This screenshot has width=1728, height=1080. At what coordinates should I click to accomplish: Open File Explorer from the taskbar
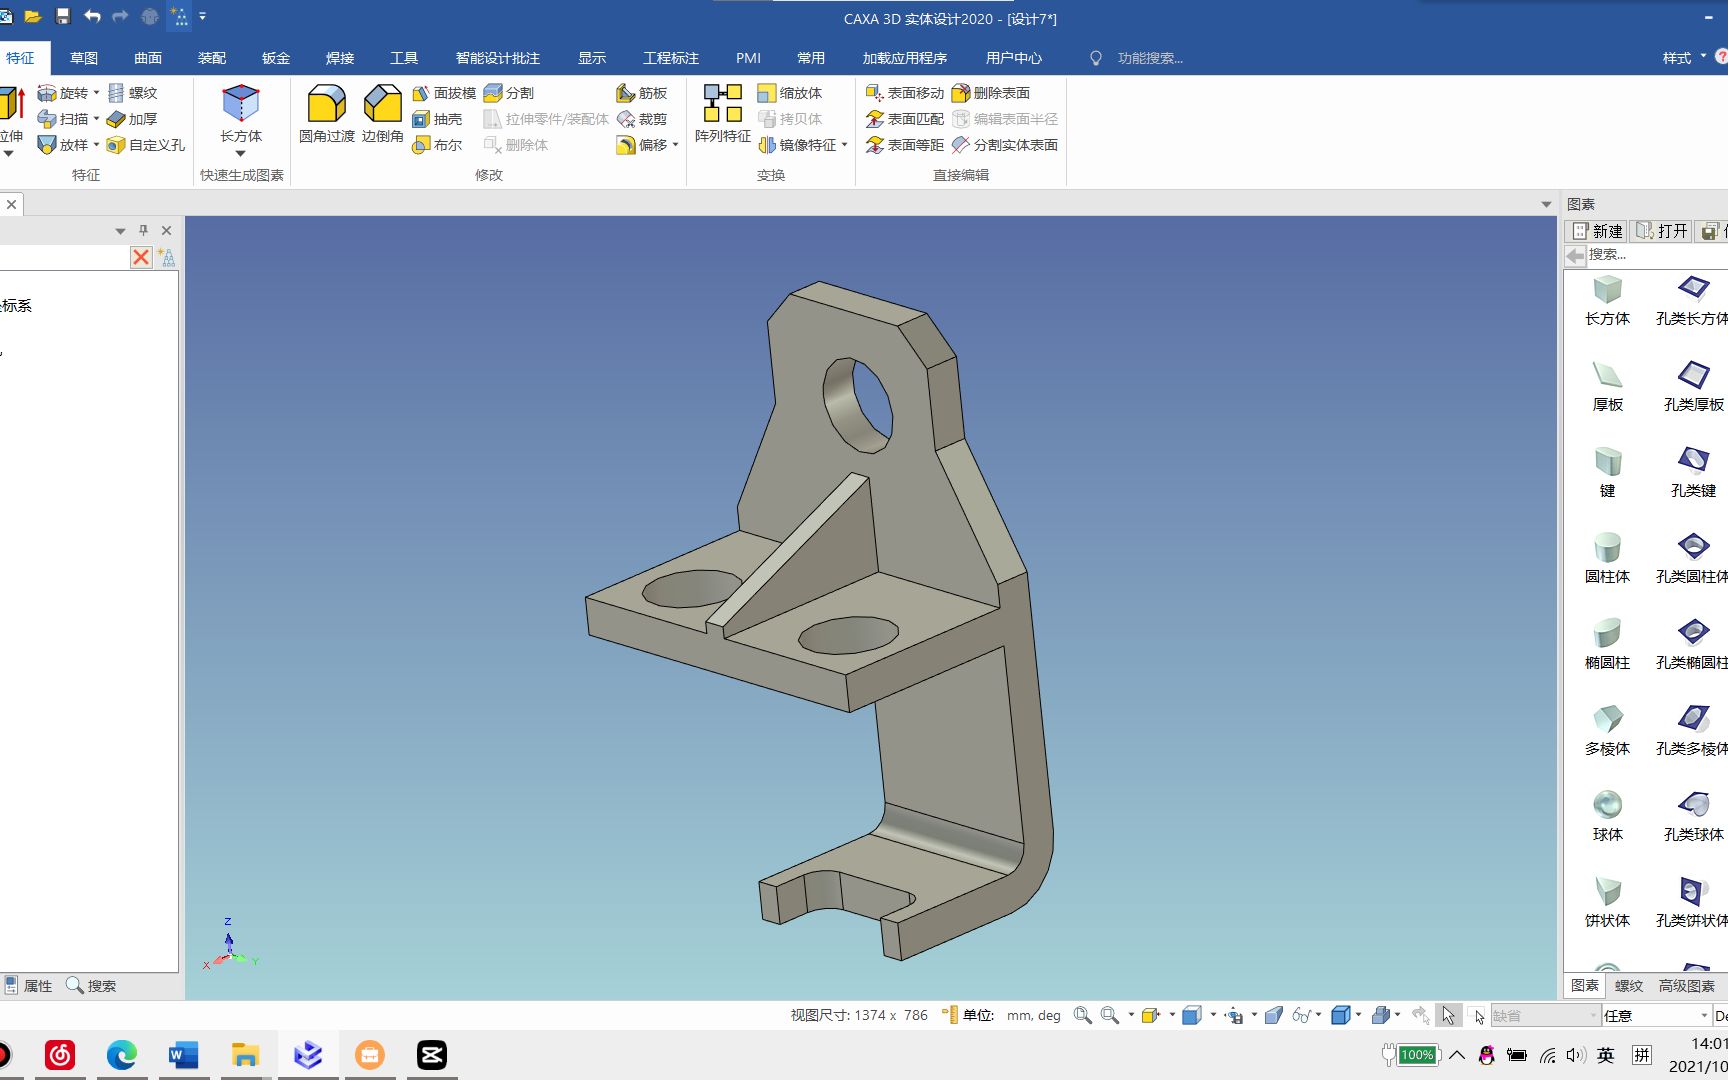tap(245, 1055)
